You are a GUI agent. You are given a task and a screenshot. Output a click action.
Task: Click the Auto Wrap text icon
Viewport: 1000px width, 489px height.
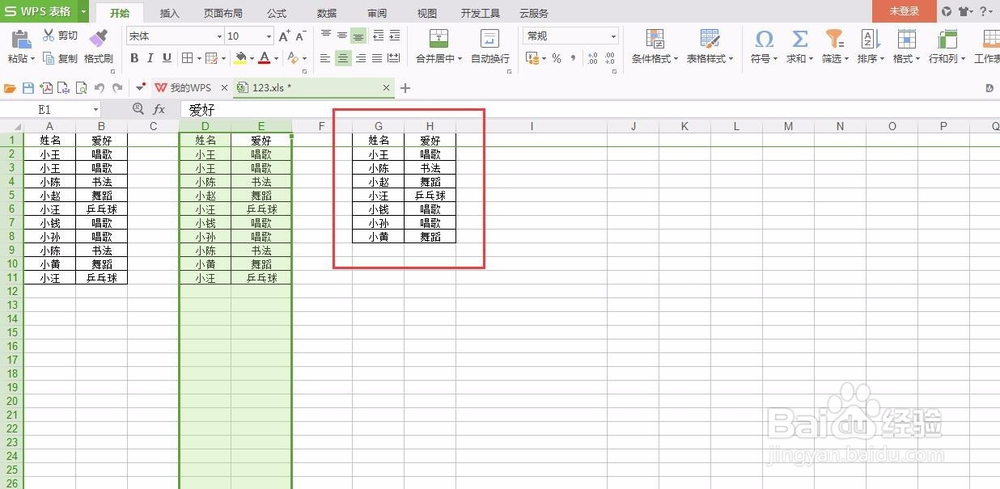tap(490, 39)
